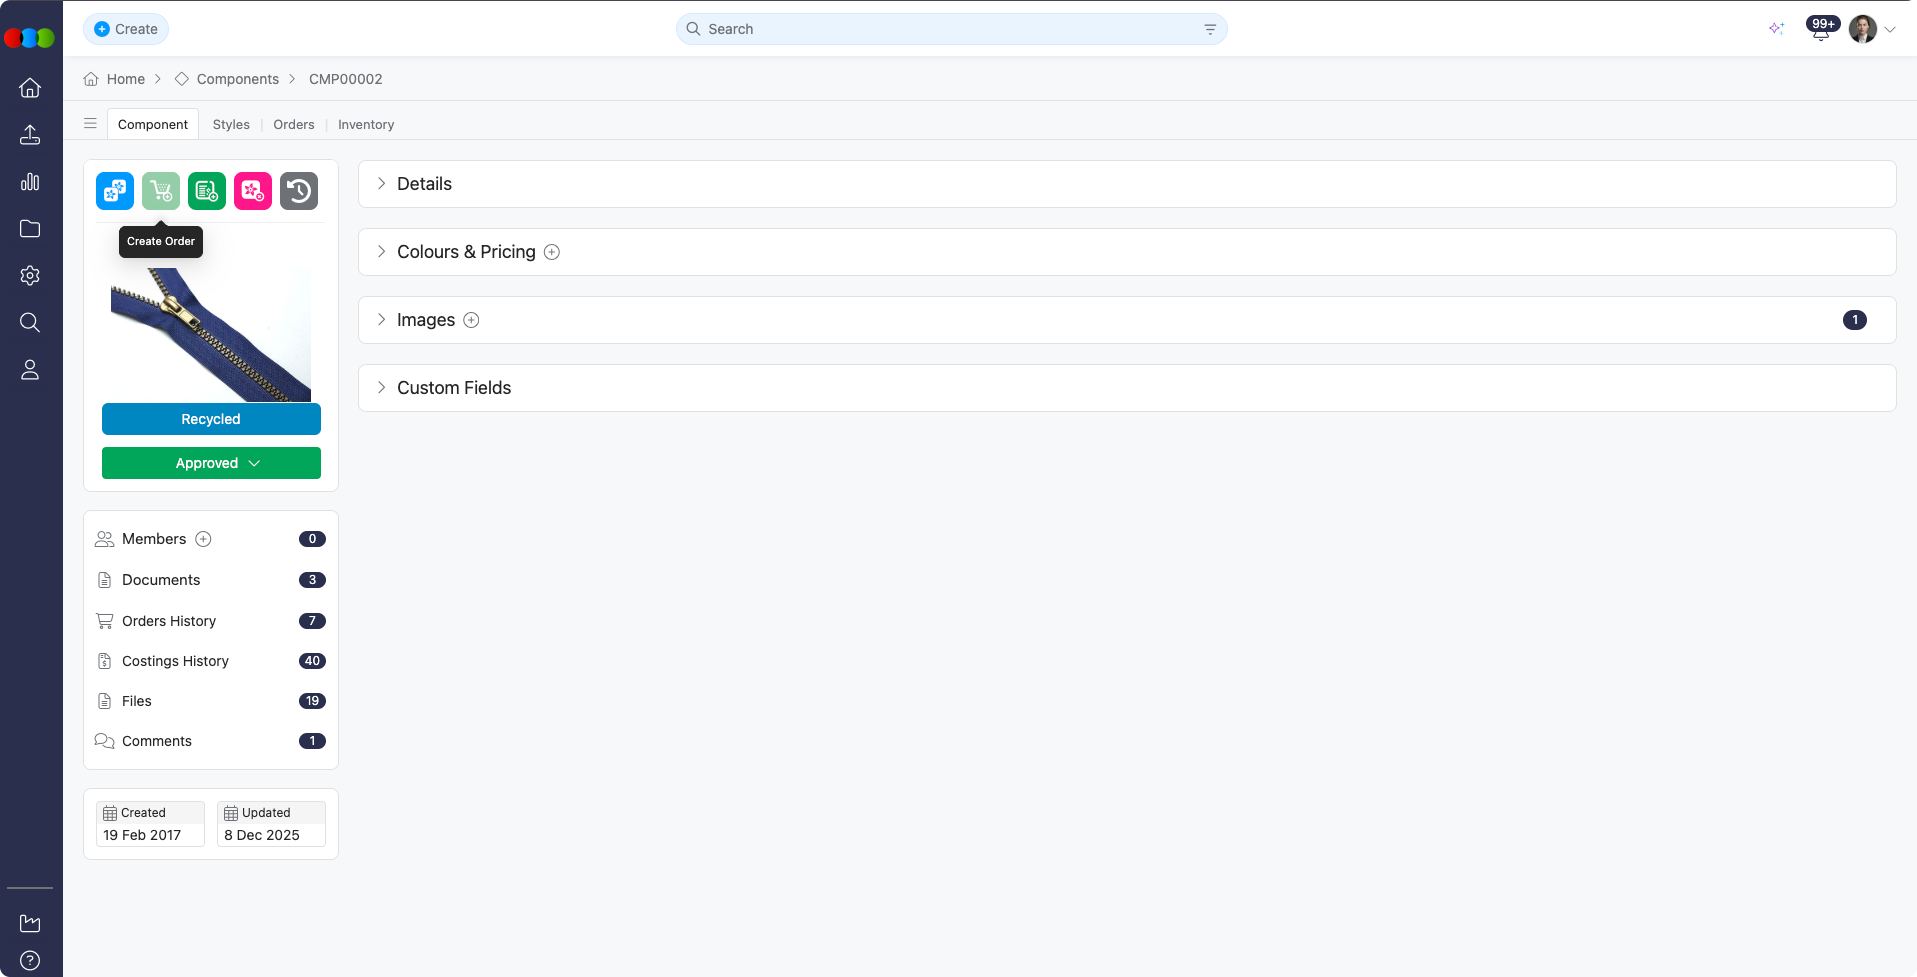Open the search filter icon
1917x977 pixels.
tap(1209, 29)
